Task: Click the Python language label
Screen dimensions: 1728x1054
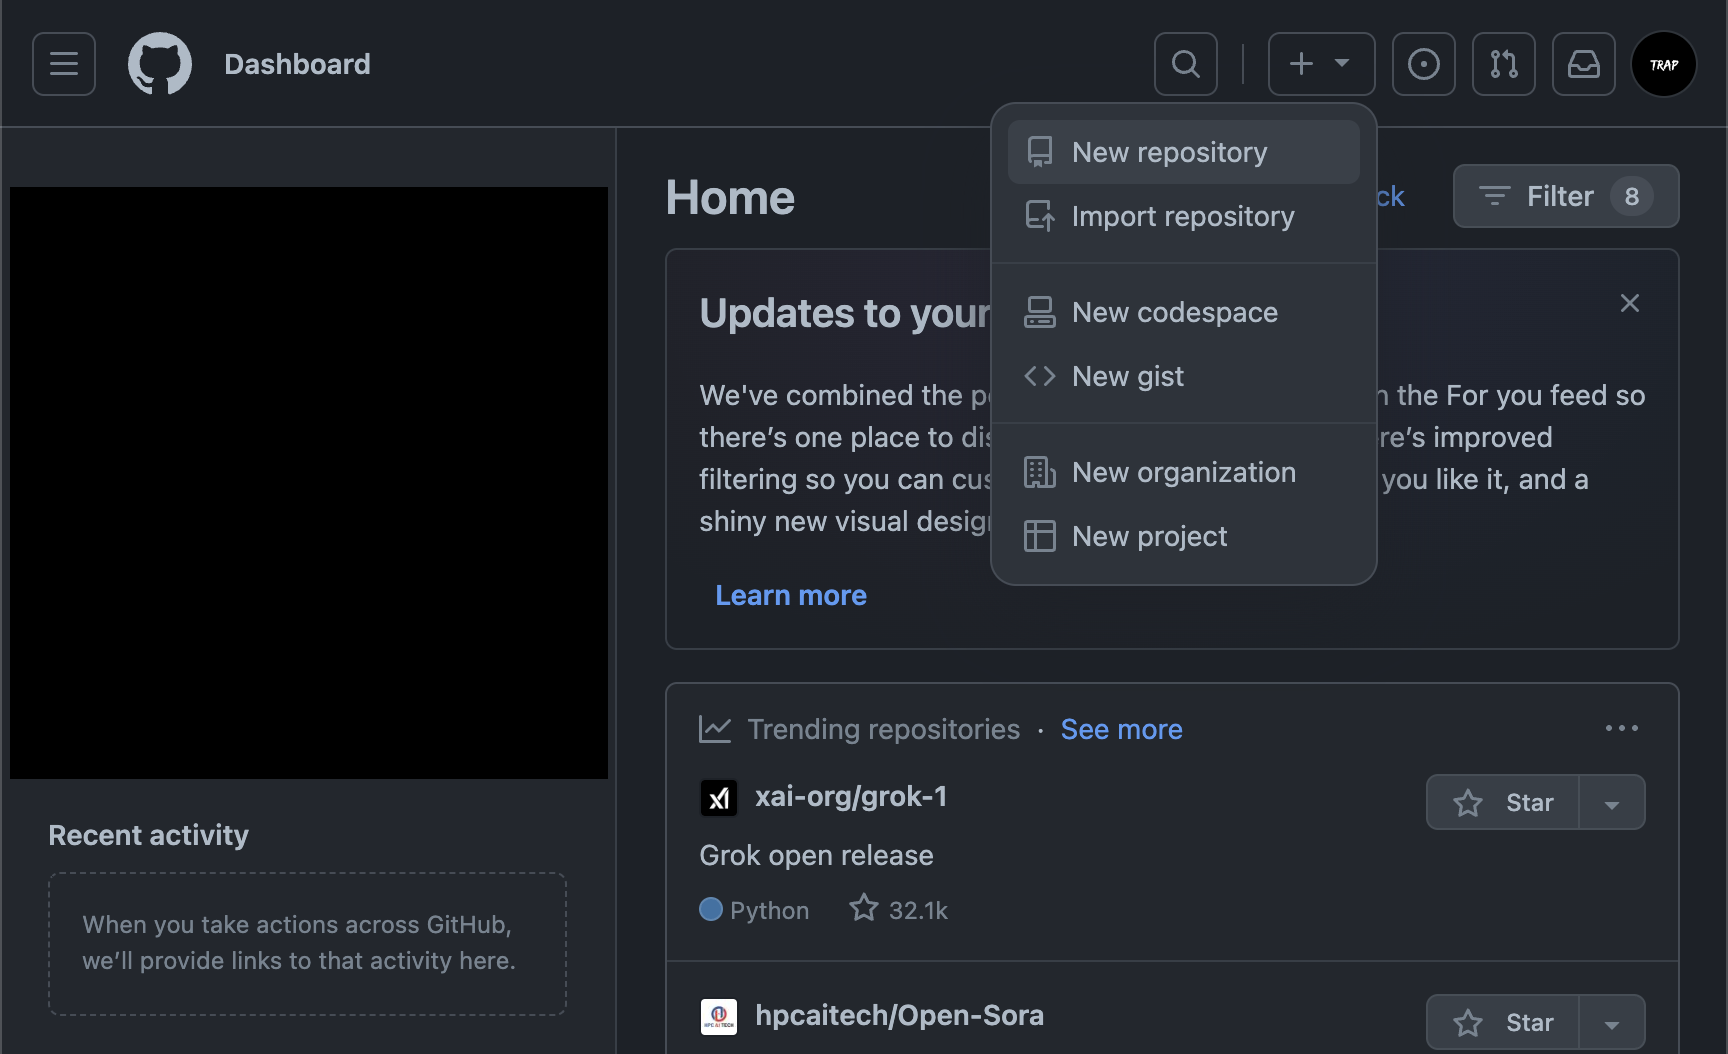Action: 755,910
